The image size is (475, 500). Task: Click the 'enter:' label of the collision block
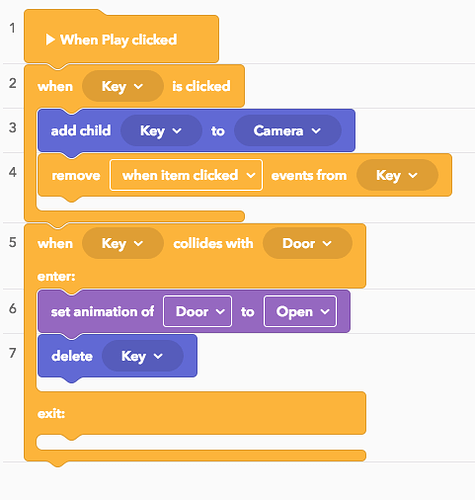[x=56, y=276]
